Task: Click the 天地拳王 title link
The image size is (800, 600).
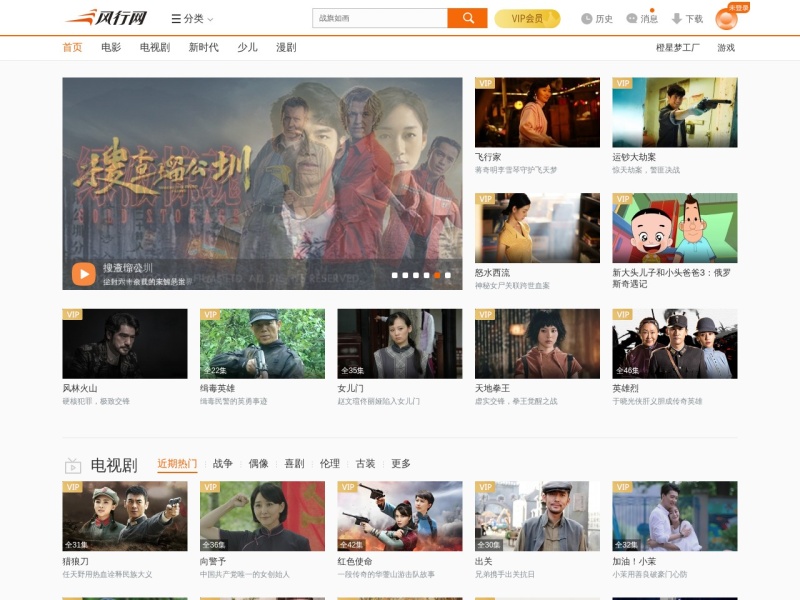Action: pyautogui.click(x=492, y=388)
